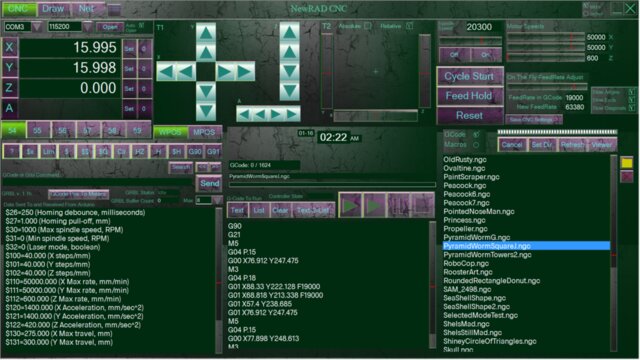Click the Cycle Start button
Viewport: 640px width, 360px height.
pyautogui.click(x=469, y=76)
